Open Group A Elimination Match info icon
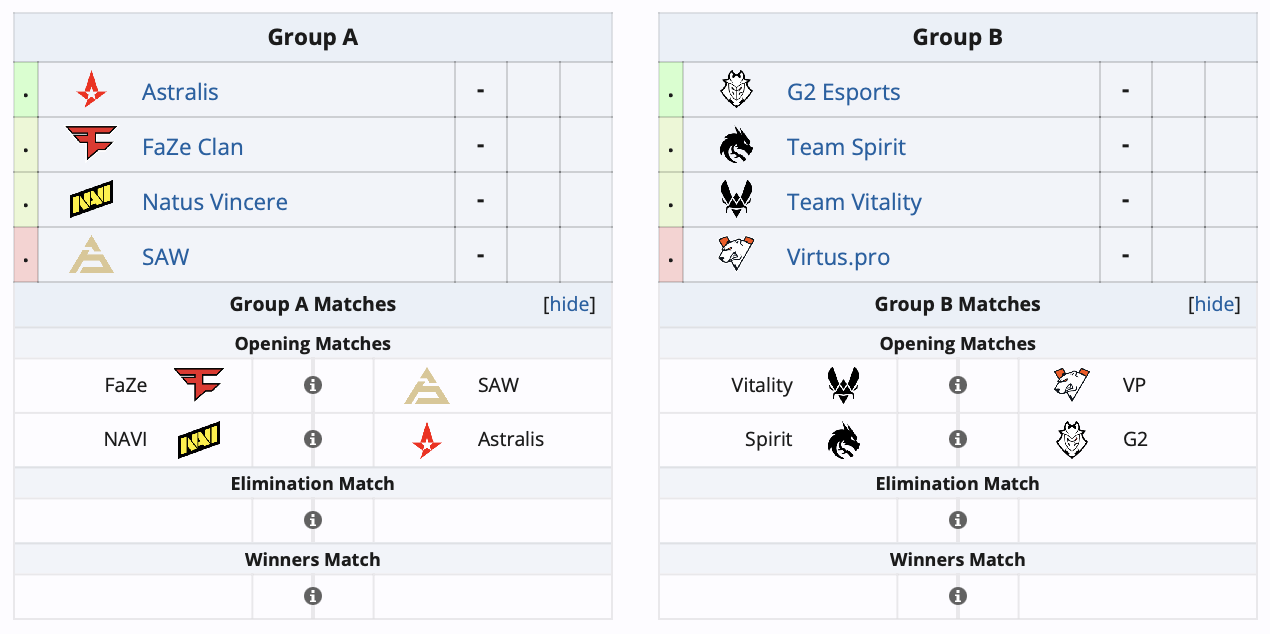Viewport: 1270px width, 634px height. pos(313,520)
